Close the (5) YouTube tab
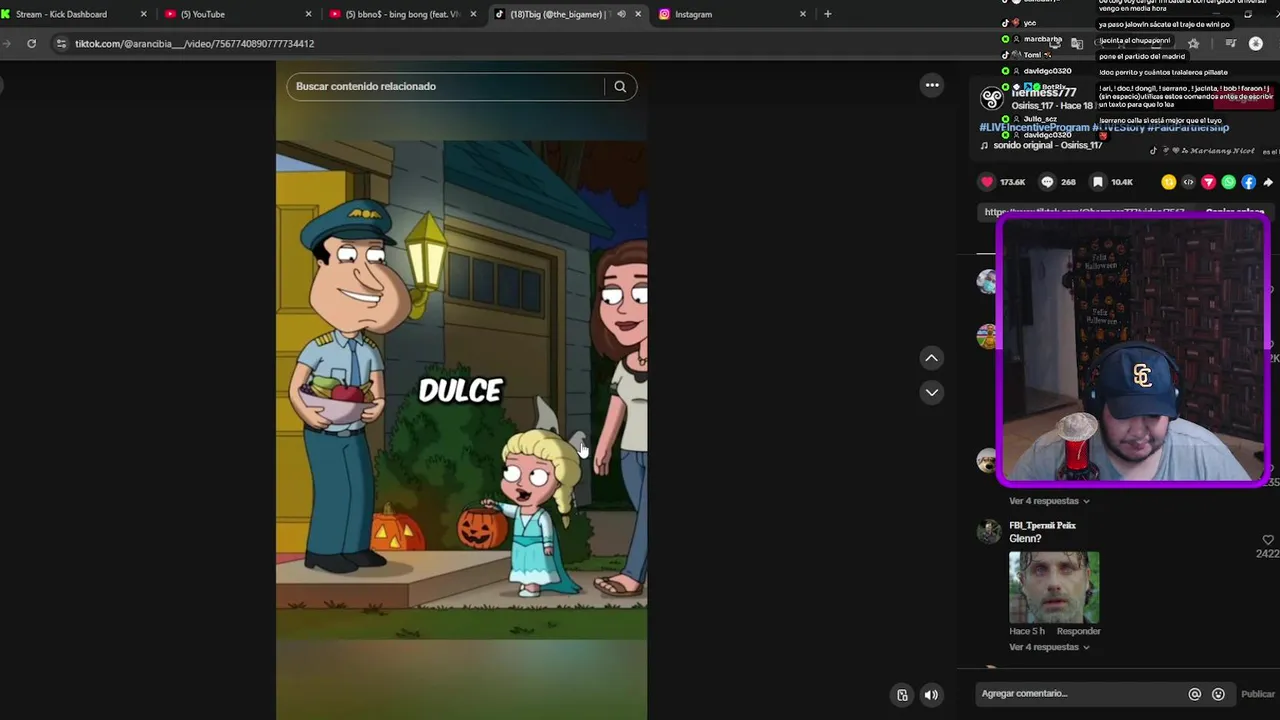Image resolution: width=1280 pixels, height=720 pixels. (308, 14)
